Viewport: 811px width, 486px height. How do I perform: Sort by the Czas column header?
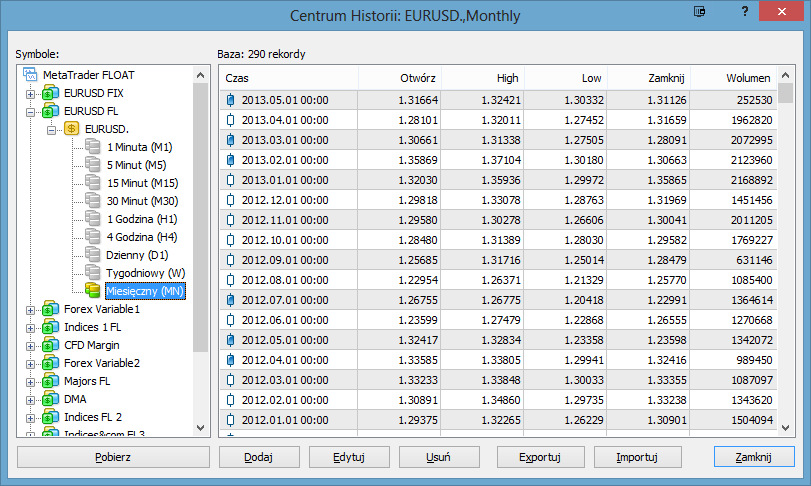(x=289, y=78)
